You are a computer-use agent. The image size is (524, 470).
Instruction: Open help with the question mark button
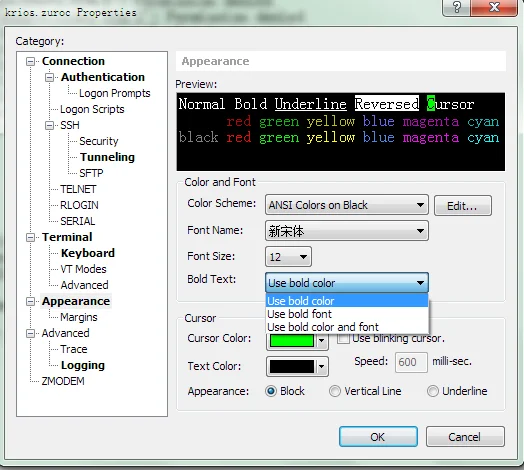point(456,7)
